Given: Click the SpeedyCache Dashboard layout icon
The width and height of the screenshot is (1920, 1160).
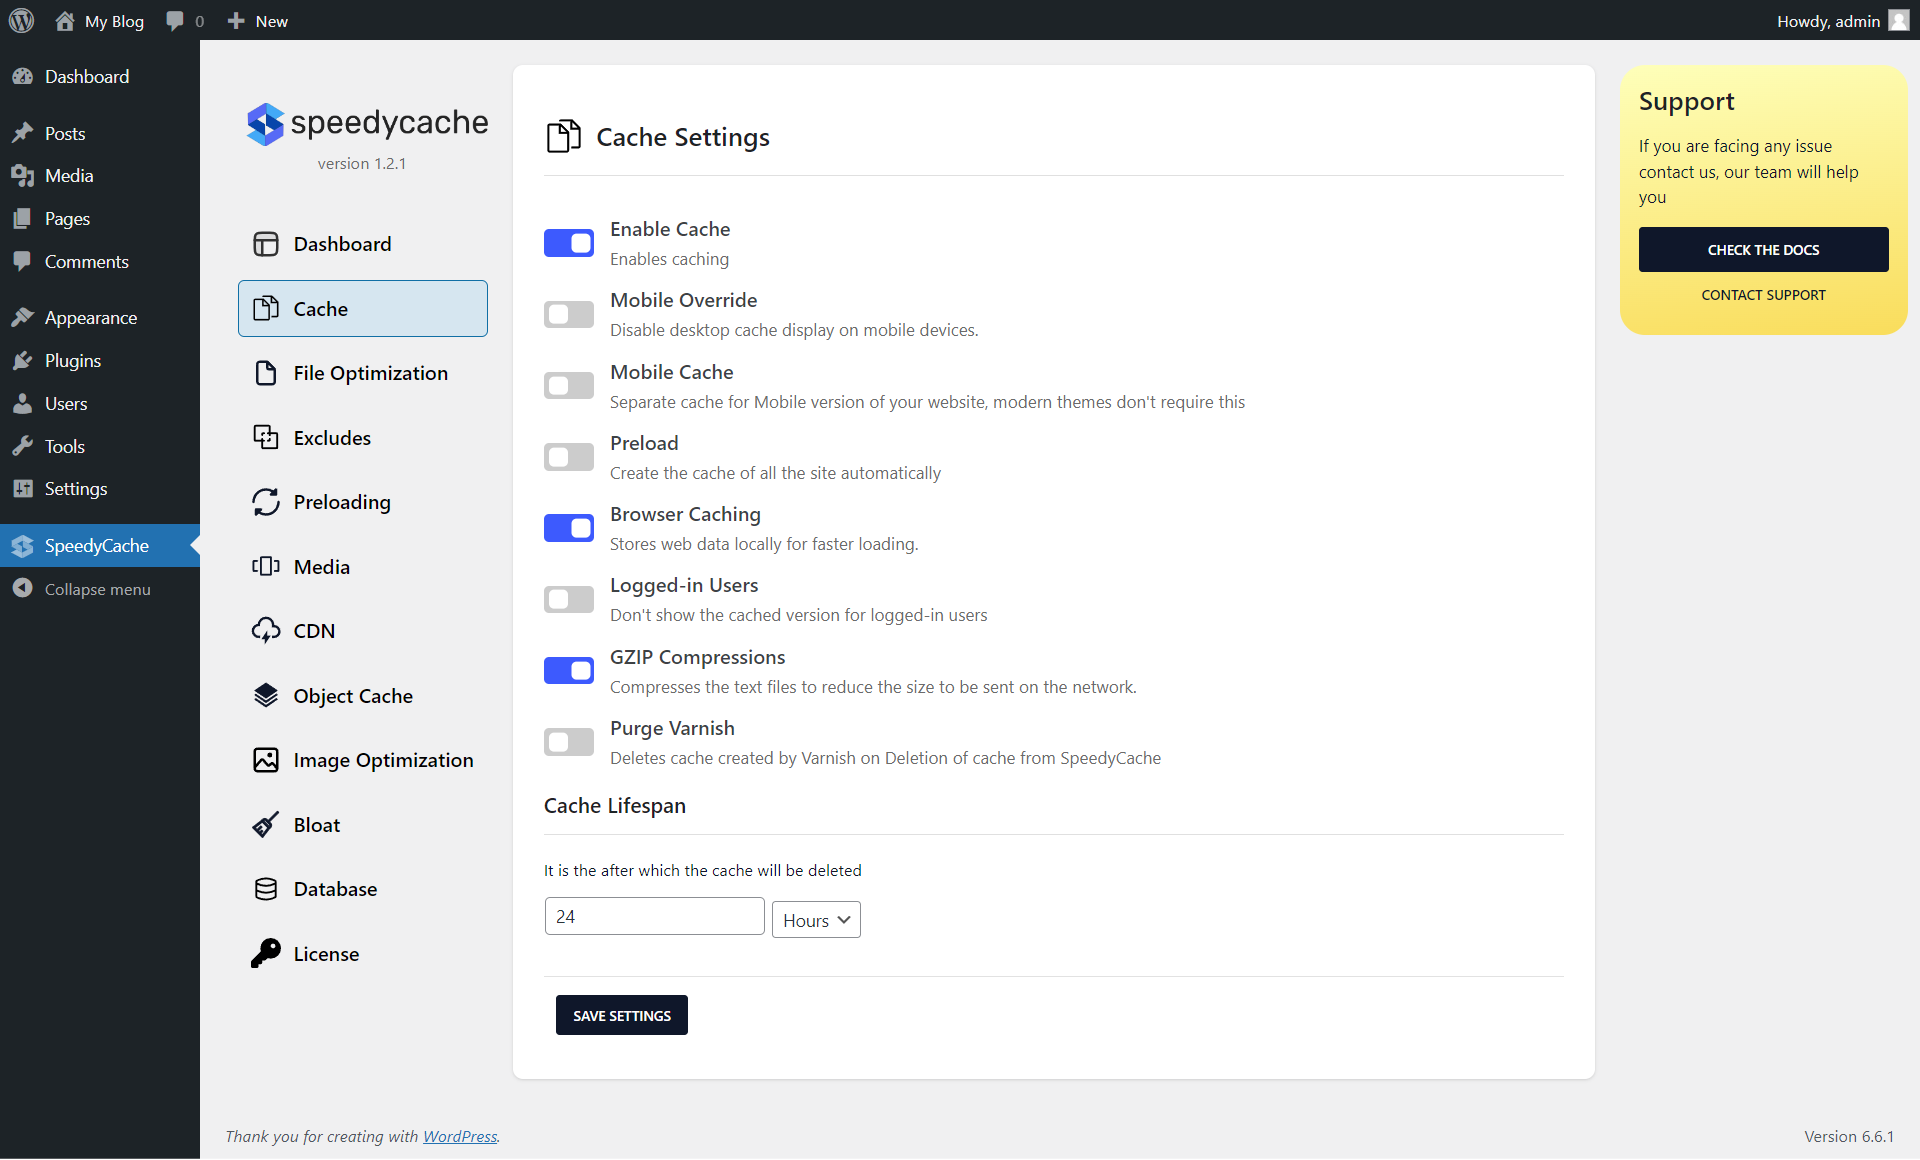Looking at the screenshot, I should click(265, 244).
